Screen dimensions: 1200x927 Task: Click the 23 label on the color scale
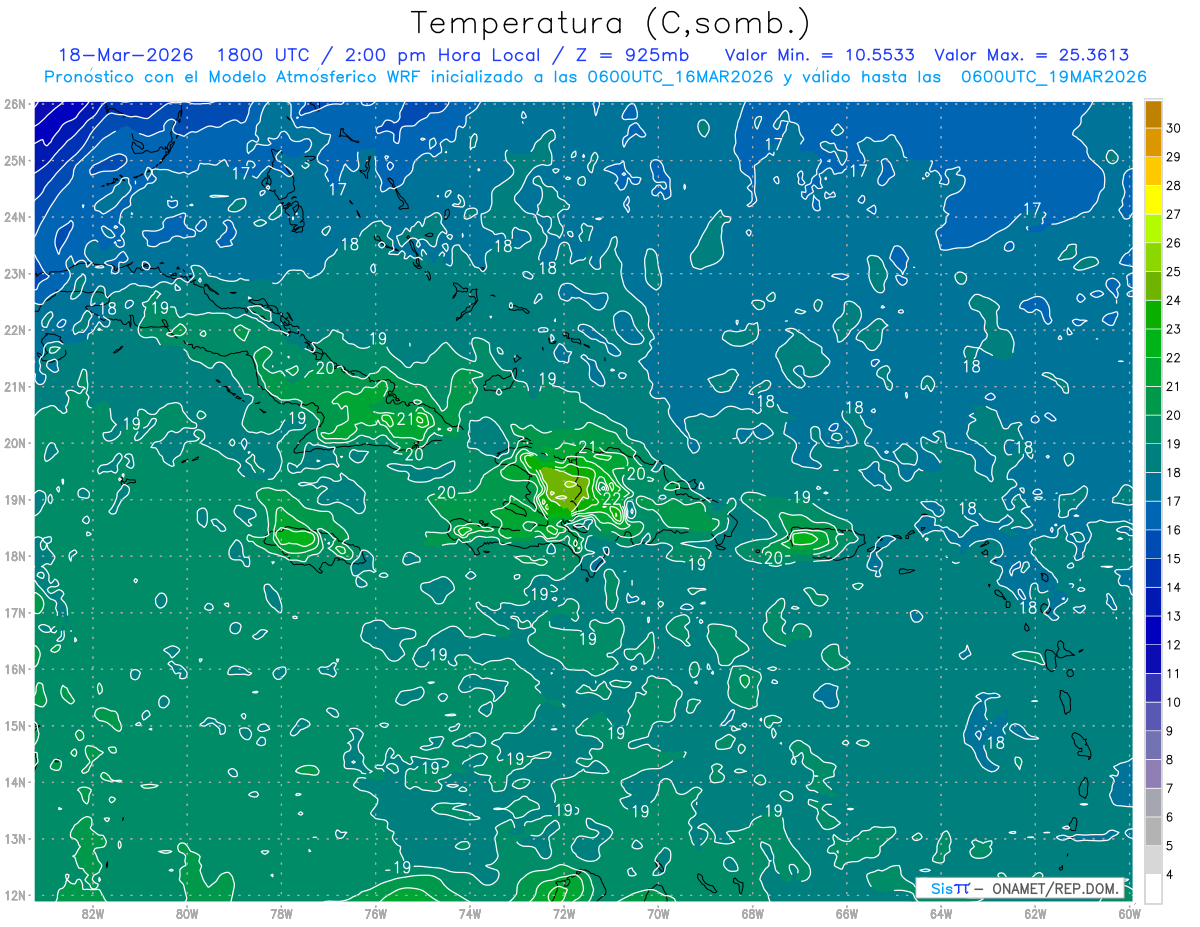(x=1174, y=329)
